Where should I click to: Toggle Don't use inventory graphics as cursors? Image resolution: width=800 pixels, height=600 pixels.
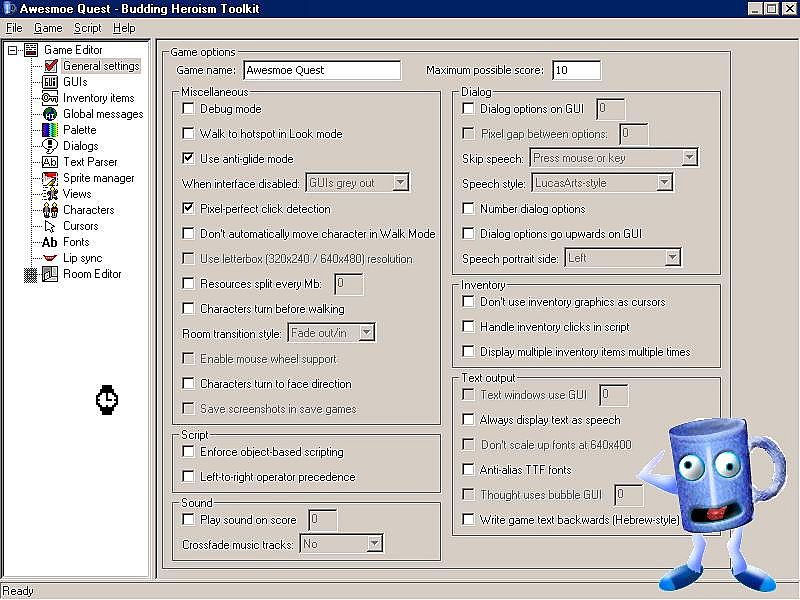point(468,302)
